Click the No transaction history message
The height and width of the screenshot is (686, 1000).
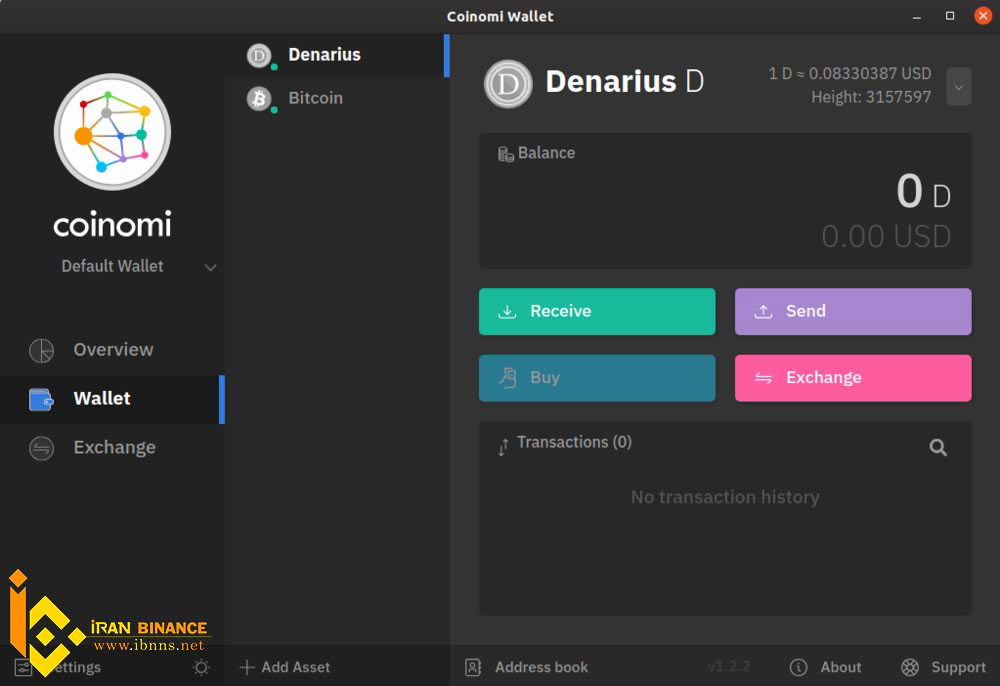(725, 497)
